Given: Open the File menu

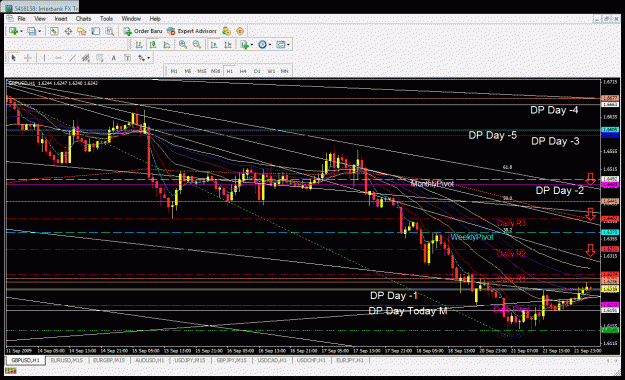Looking at the screenshot, I should click(22, 19).
